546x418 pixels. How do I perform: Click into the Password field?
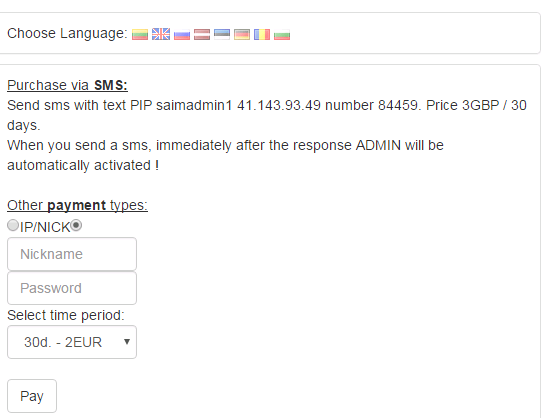pyautogui.click(x=72, y=288)
